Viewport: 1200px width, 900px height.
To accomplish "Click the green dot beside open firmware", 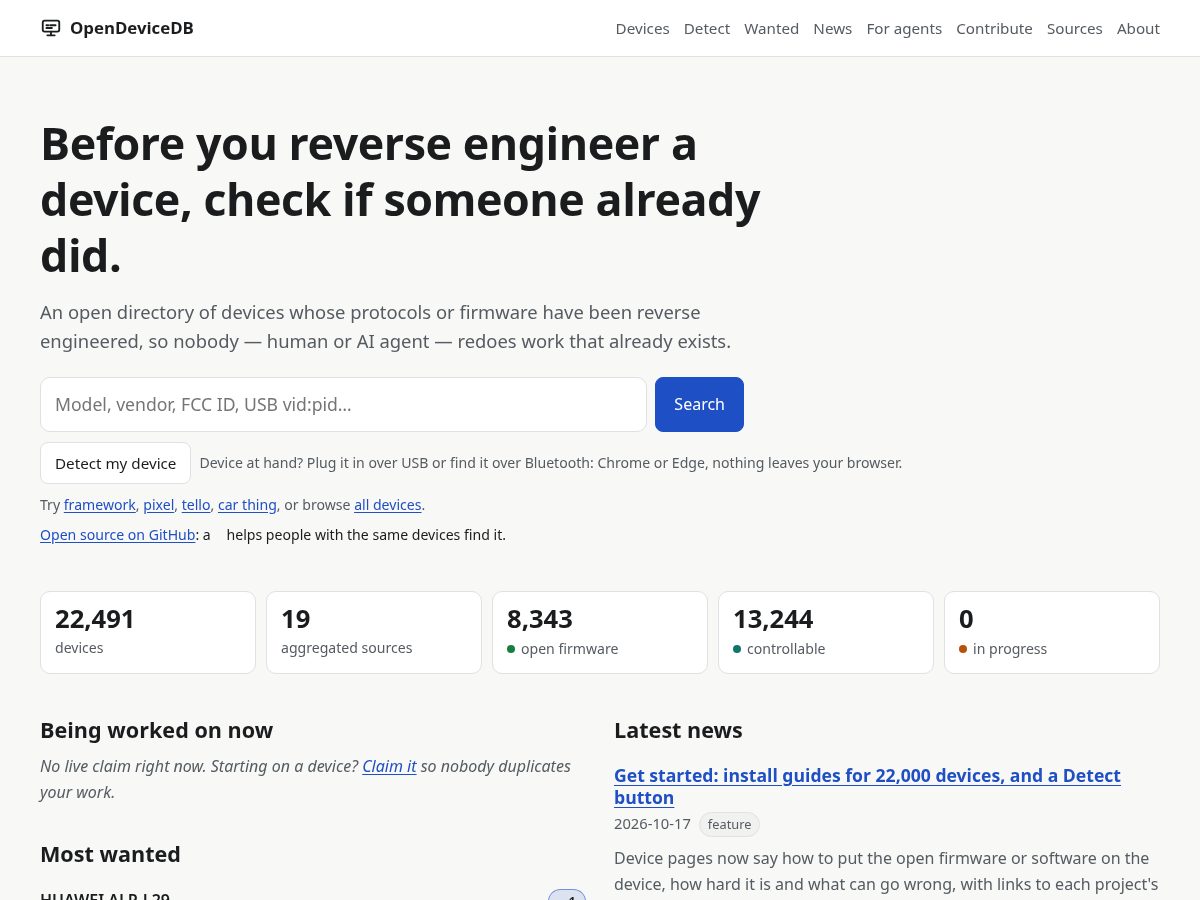I will (511, 649).
